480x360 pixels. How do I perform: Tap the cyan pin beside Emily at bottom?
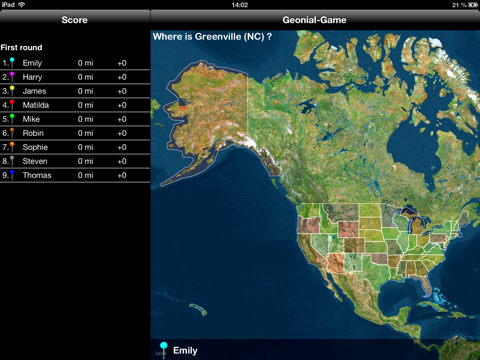click(163, 350)
